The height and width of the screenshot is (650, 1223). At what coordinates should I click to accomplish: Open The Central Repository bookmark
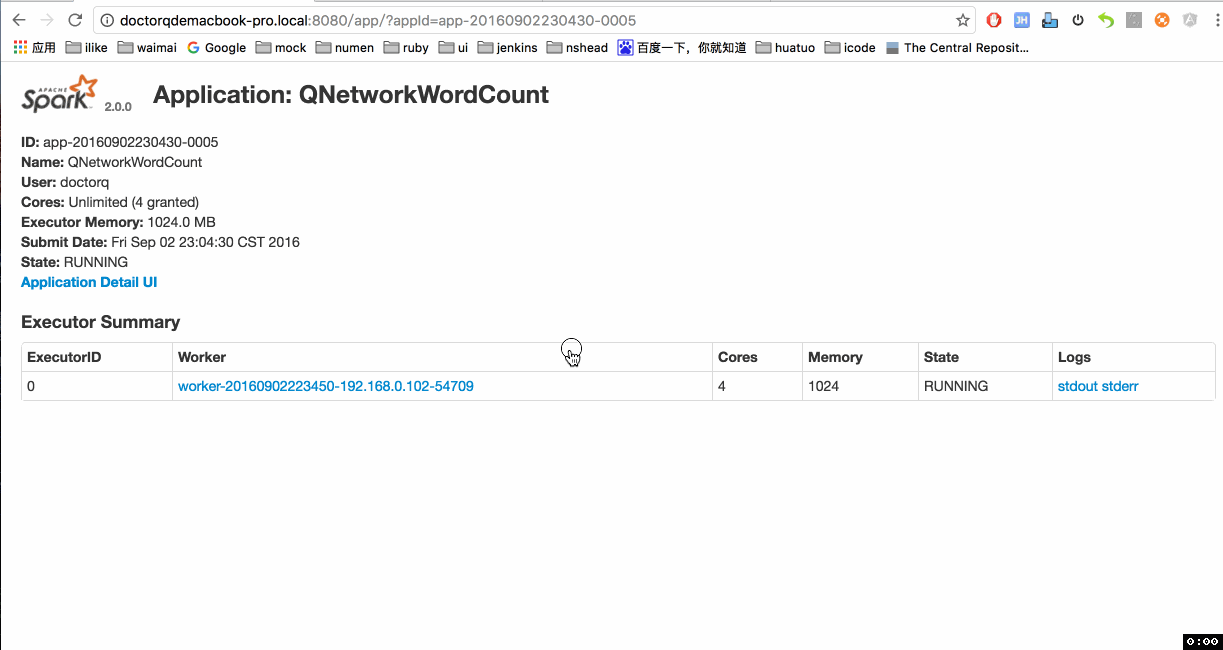957,47
